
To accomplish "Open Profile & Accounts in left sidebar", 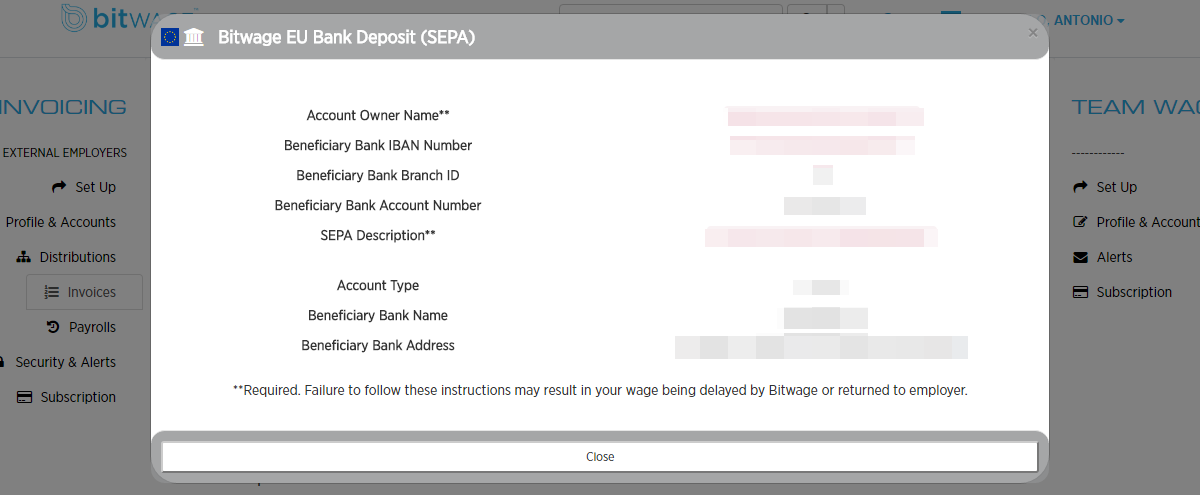I will pos(60,222).
